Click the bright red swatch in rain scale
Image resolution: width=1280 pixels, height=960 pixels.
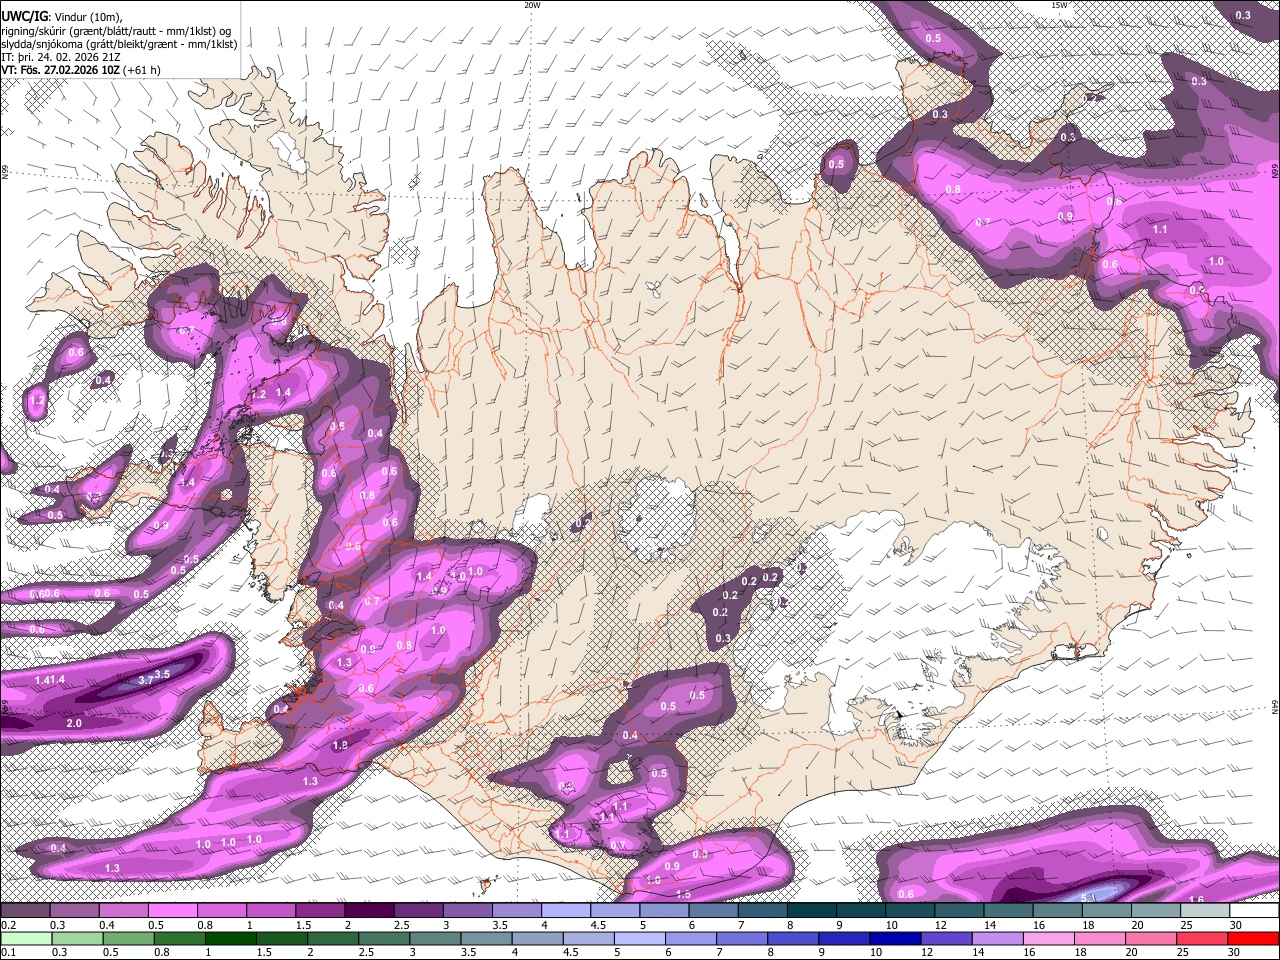1254,937
